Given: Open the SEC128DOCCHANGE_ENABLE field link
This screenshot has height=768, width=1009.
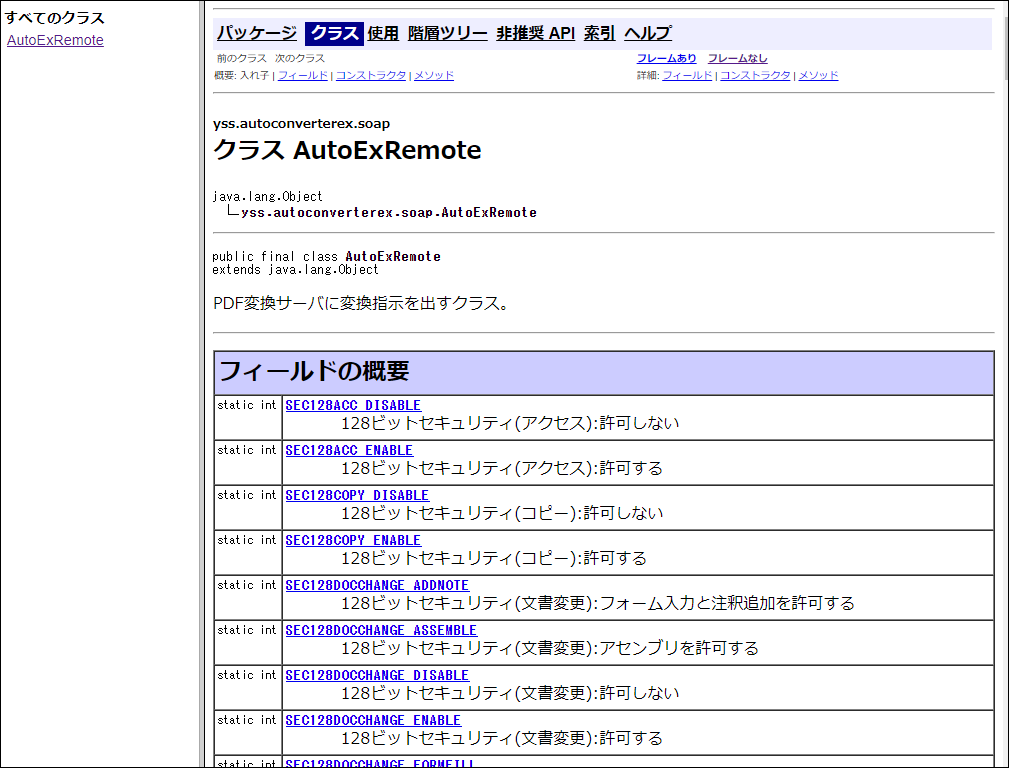Looking at the screenshot, I should coord(373,721).
